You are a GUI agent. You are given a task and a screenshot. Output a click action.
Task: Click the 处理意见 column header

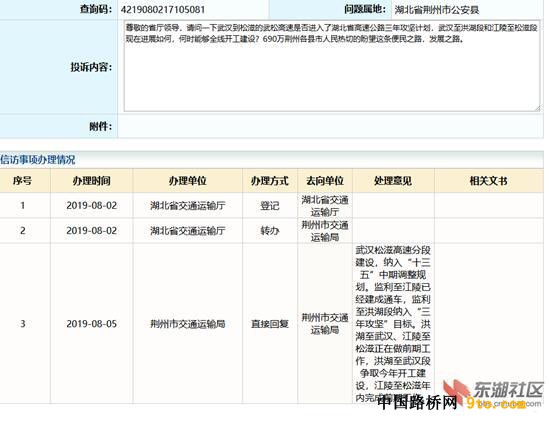[393, 181]
